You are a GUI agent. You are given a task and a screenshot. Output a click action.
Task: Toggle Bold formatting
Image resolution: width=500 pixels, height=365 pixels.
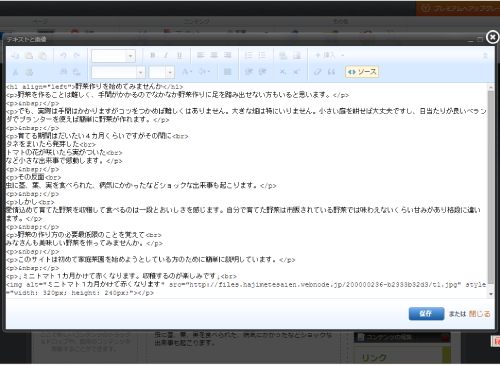click(x=153, y=56)
